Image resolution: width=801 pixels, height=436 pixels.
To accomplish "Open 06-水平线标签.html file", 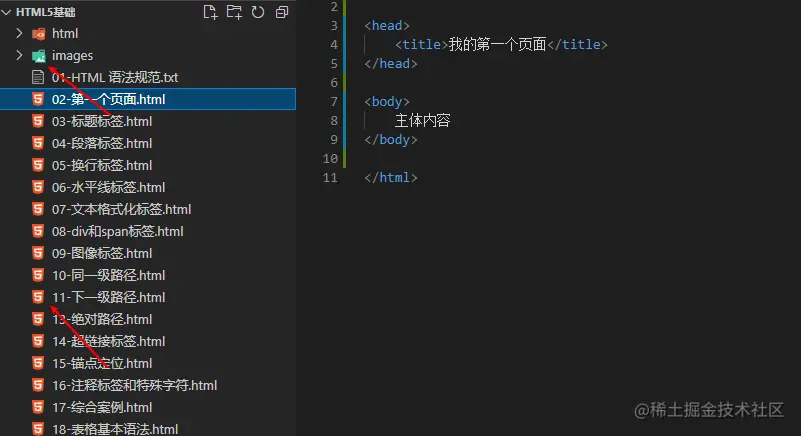I will [108, 187].
